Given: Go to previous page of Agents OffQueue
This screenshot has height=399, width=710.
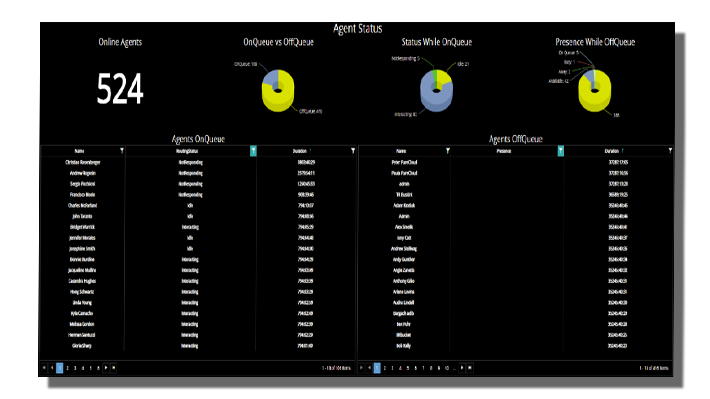Looking at the screenshot, I should 369,368.
